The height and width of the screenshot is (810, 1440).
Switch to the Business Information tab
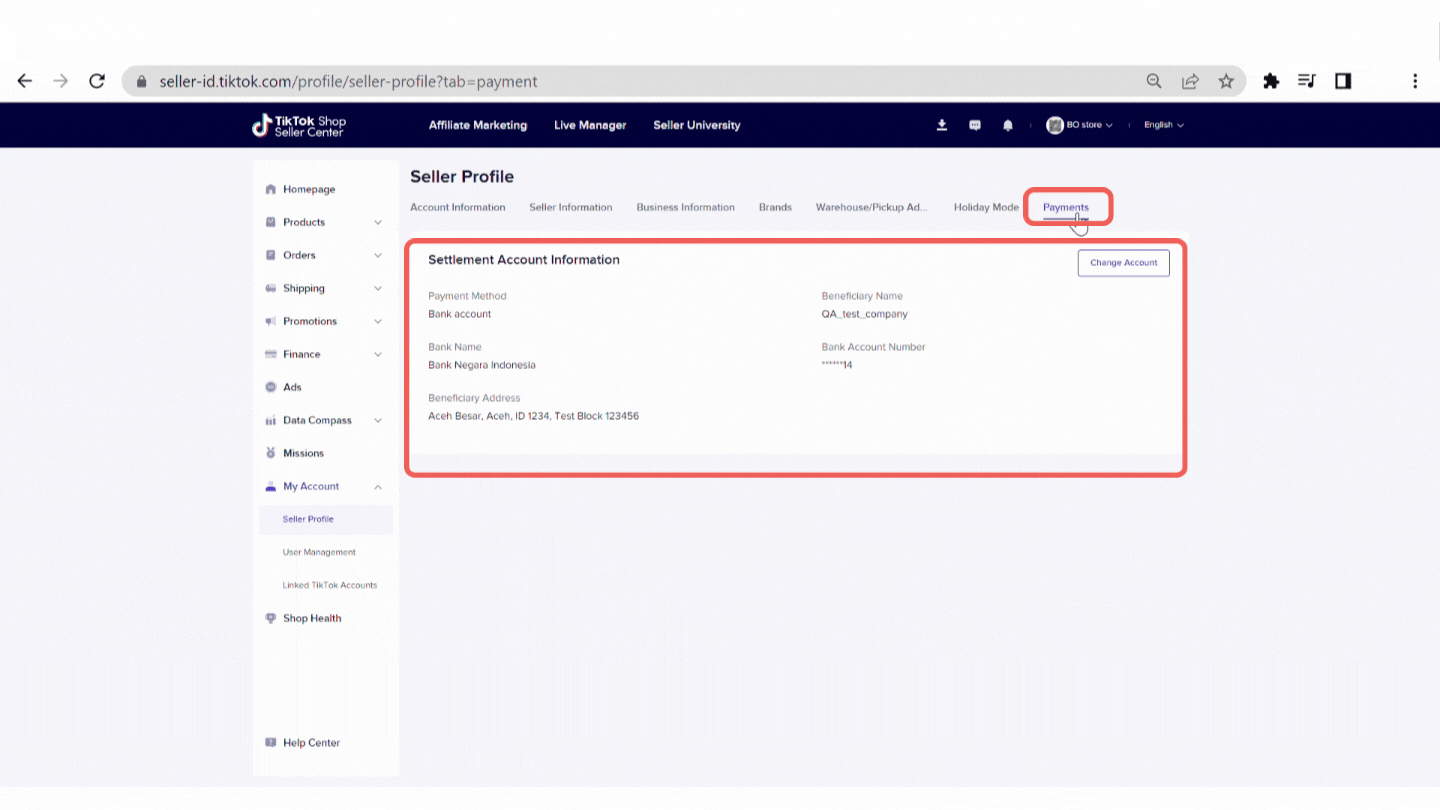point(685,207)
